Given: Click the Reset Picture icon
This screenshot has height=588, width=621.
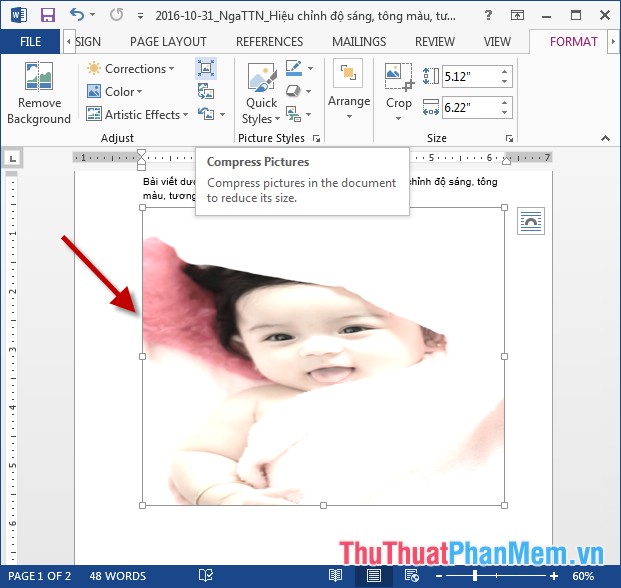Looking at the screenshot, I should point(206,114).
